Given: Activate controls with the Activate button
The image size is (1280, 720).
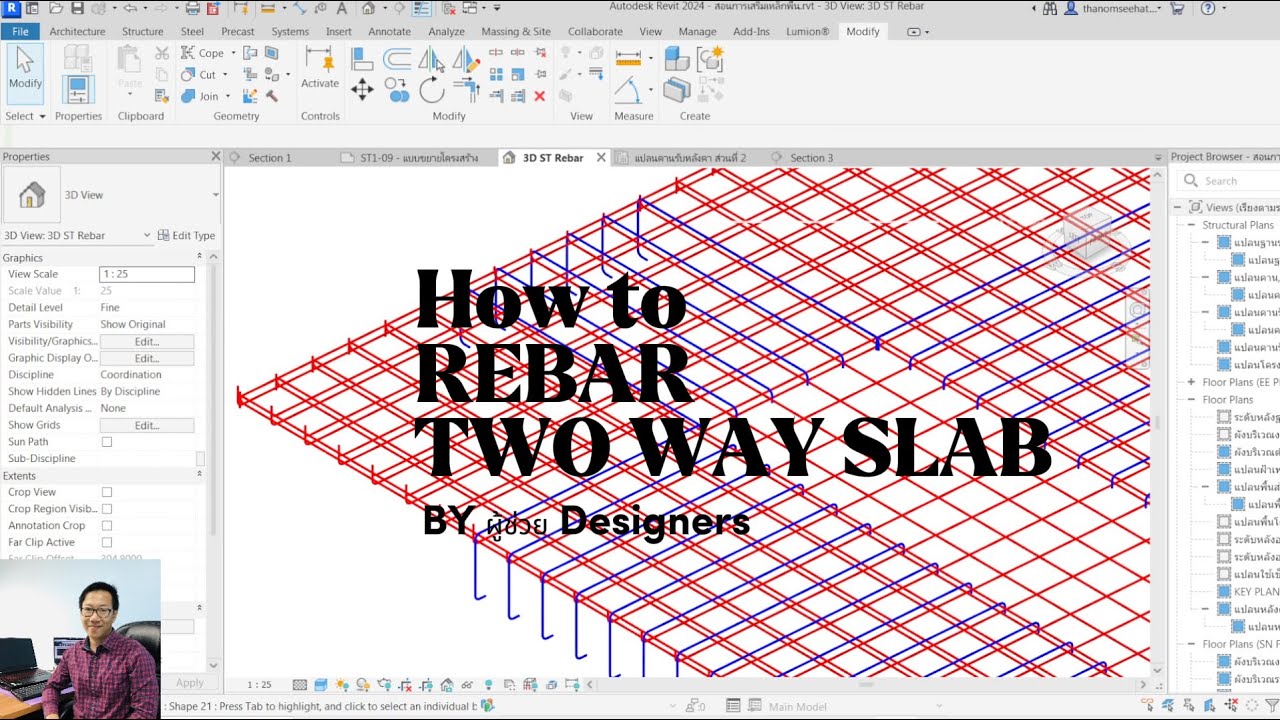Looking at the screenshot, I should pyautogui.click(x=320, y=70).
